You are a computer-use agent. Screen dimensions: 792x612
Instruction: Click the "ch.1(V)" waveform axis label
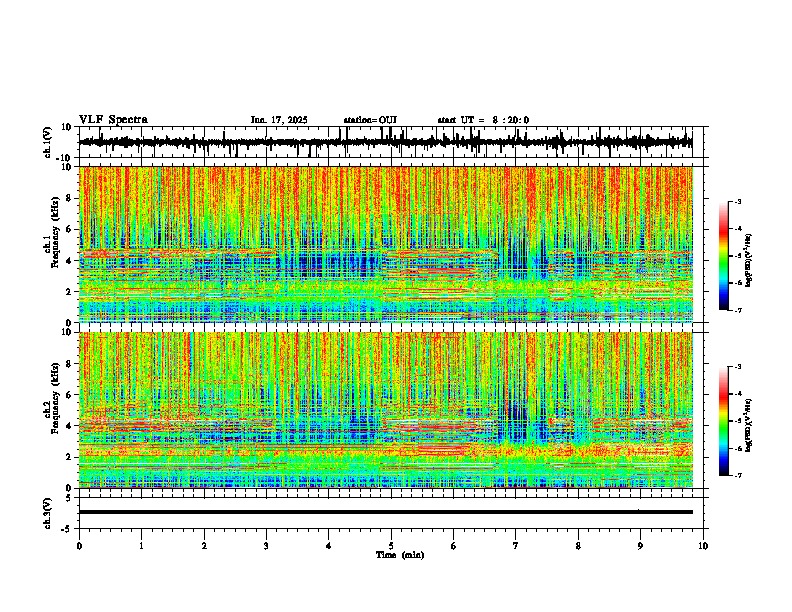click(x=48, y=142)
